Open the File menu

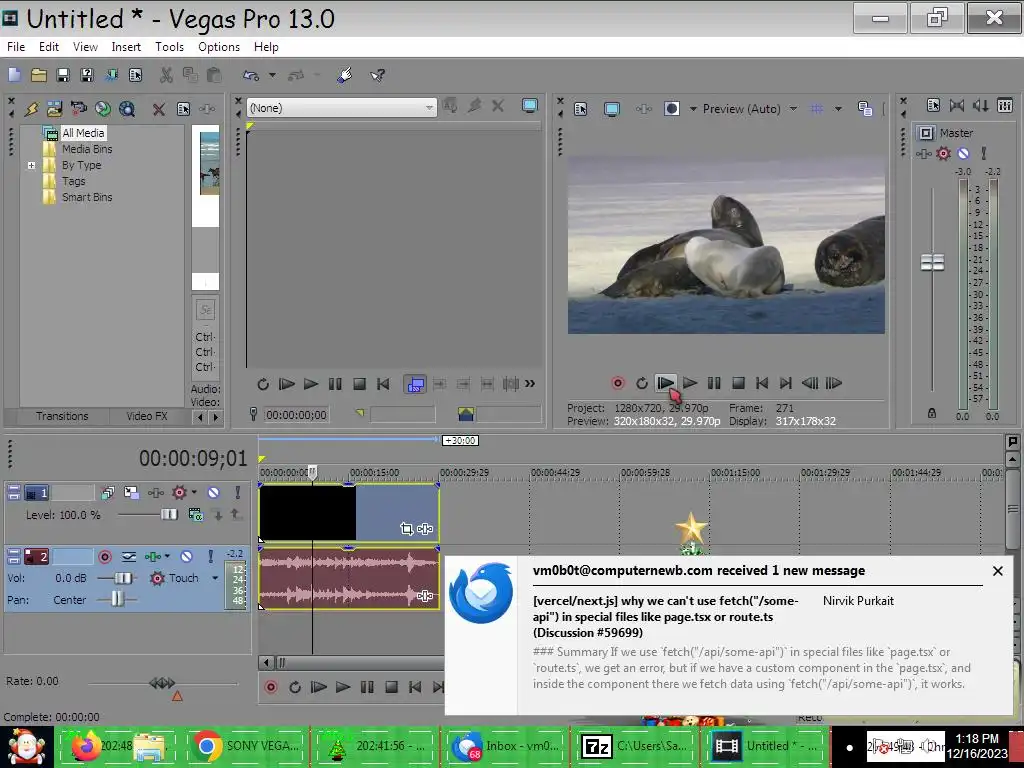(16, 47)
